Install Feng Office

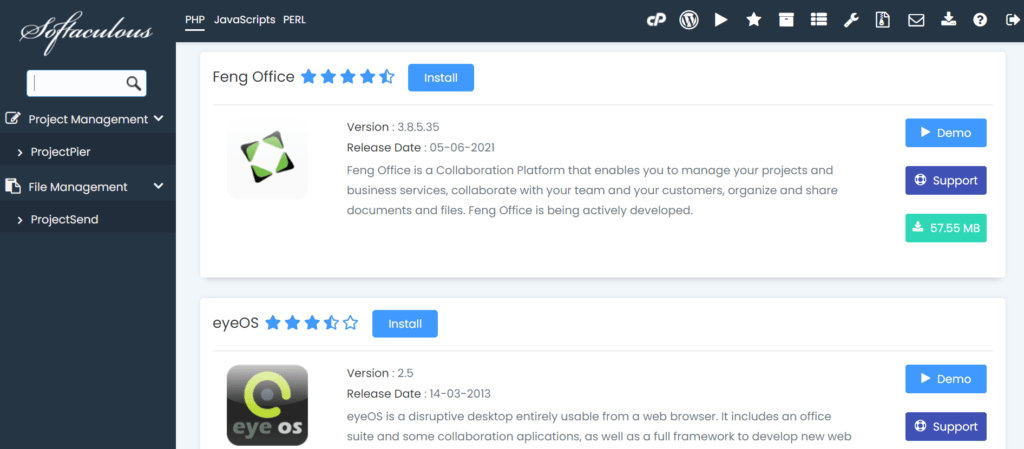point(441,78)
